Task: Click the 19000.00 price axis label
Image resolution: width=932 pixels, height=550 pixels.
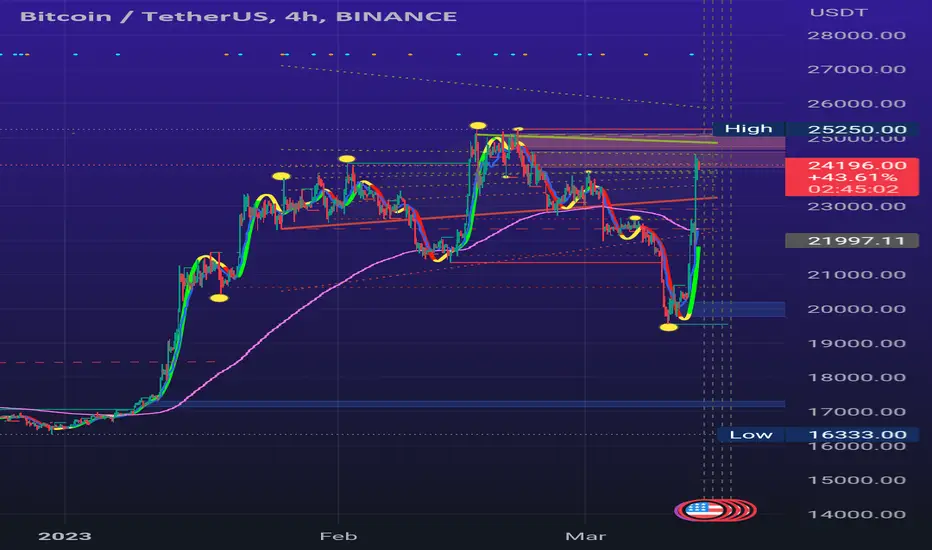Action: [x=857, y=344]
